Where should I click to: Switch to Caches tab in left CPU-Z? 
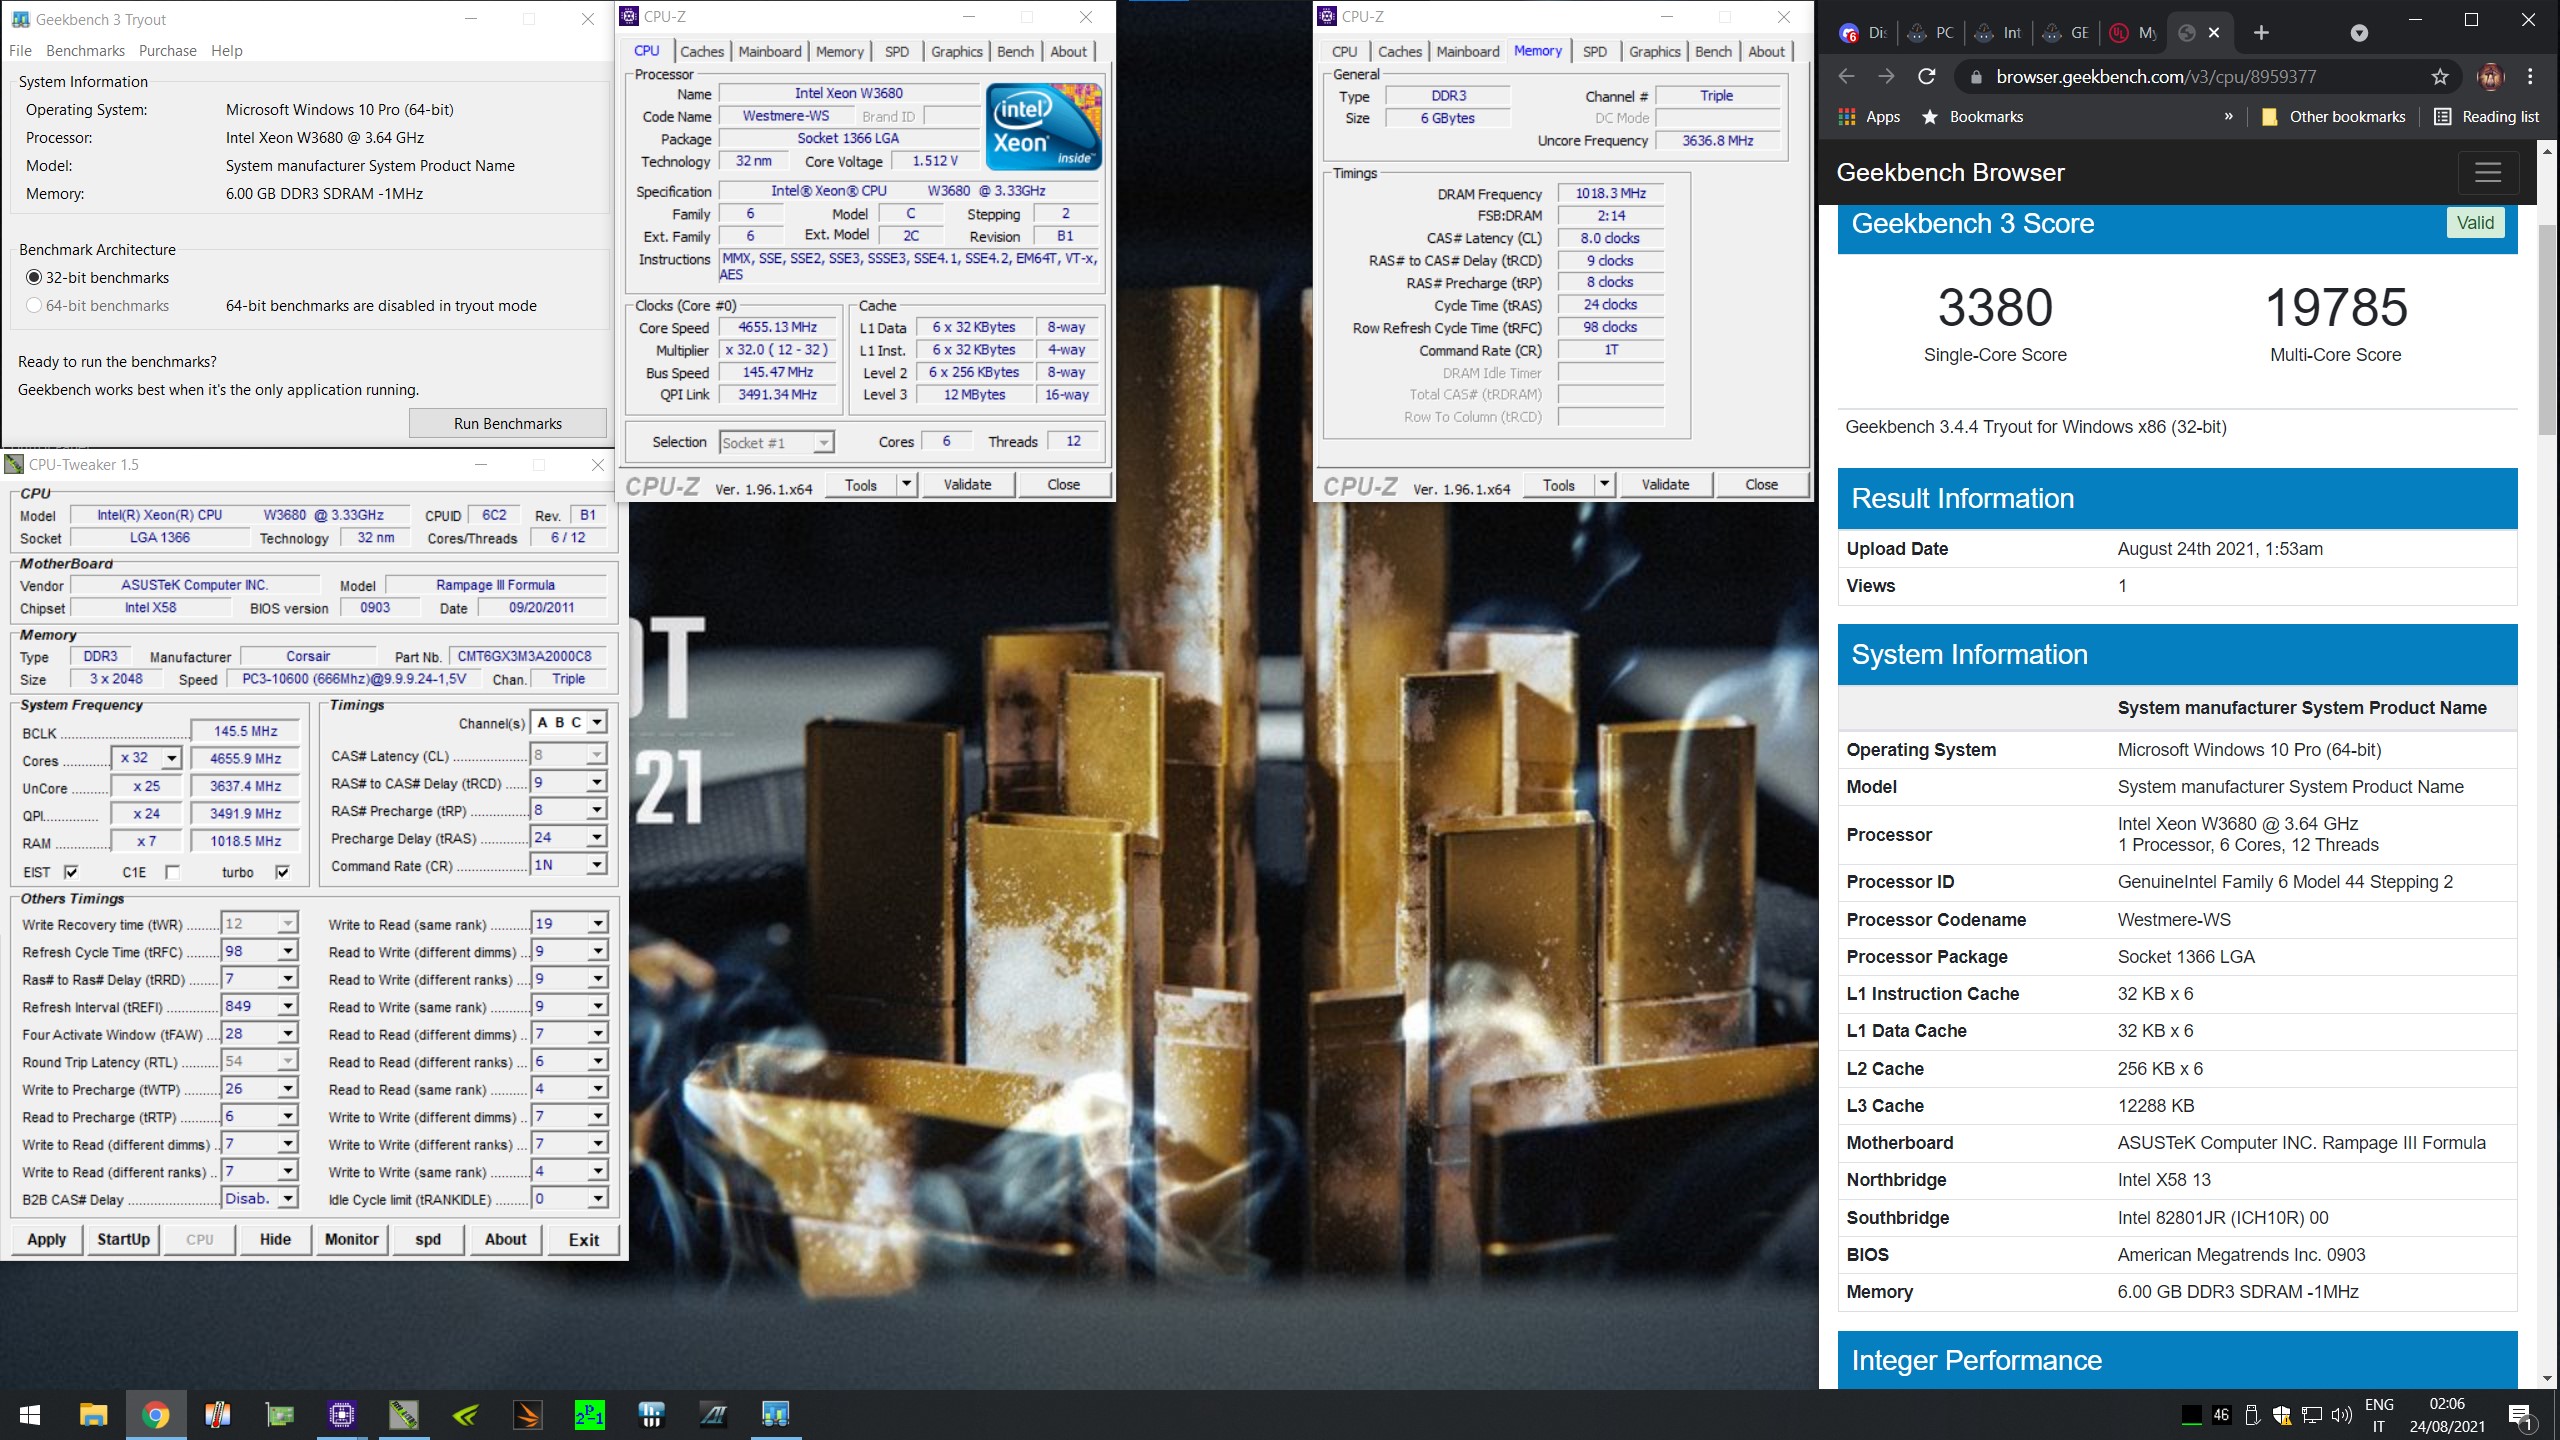click(702, 52)
